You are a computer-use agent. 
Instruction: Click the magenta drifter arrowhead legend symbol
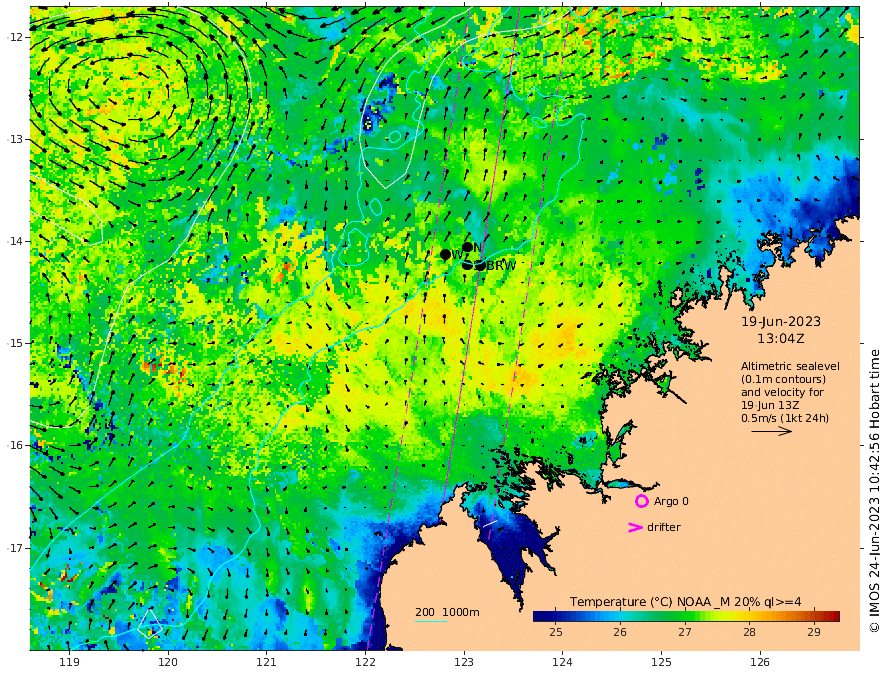[635, 527]
